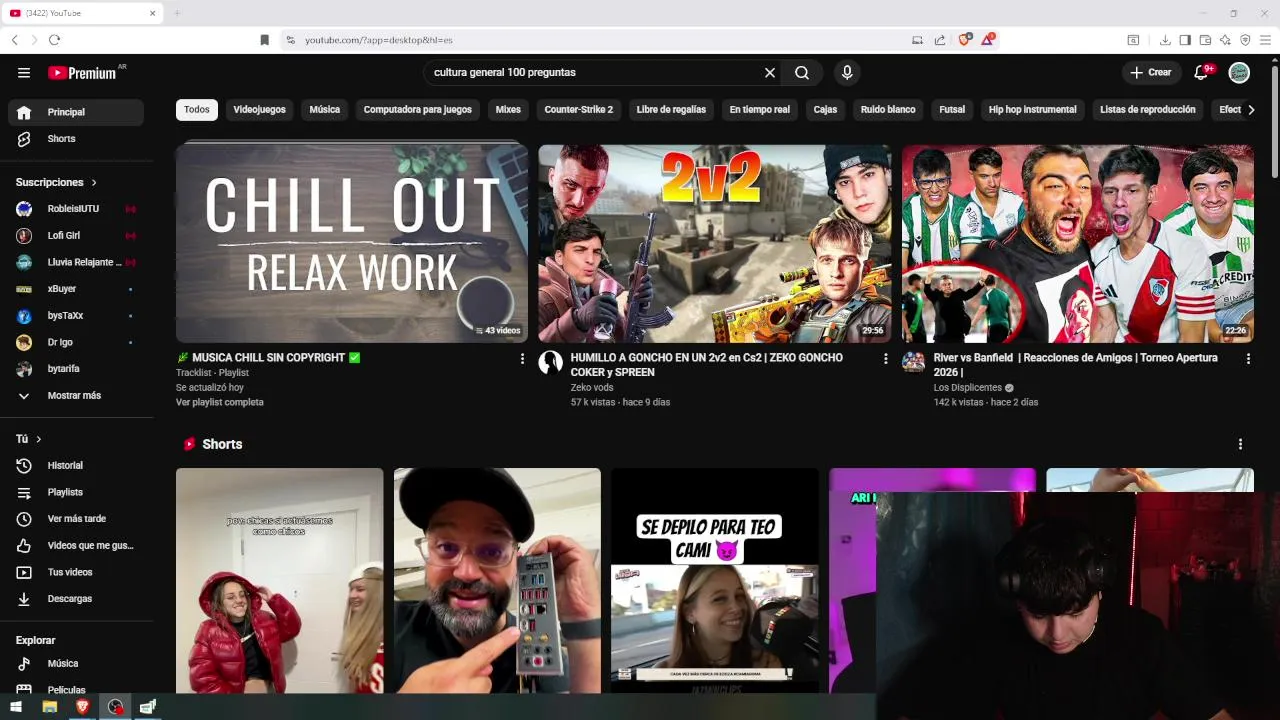Open Ver más tarde
This screenshot has width=1280, height=720.
(x=76, y=519)
